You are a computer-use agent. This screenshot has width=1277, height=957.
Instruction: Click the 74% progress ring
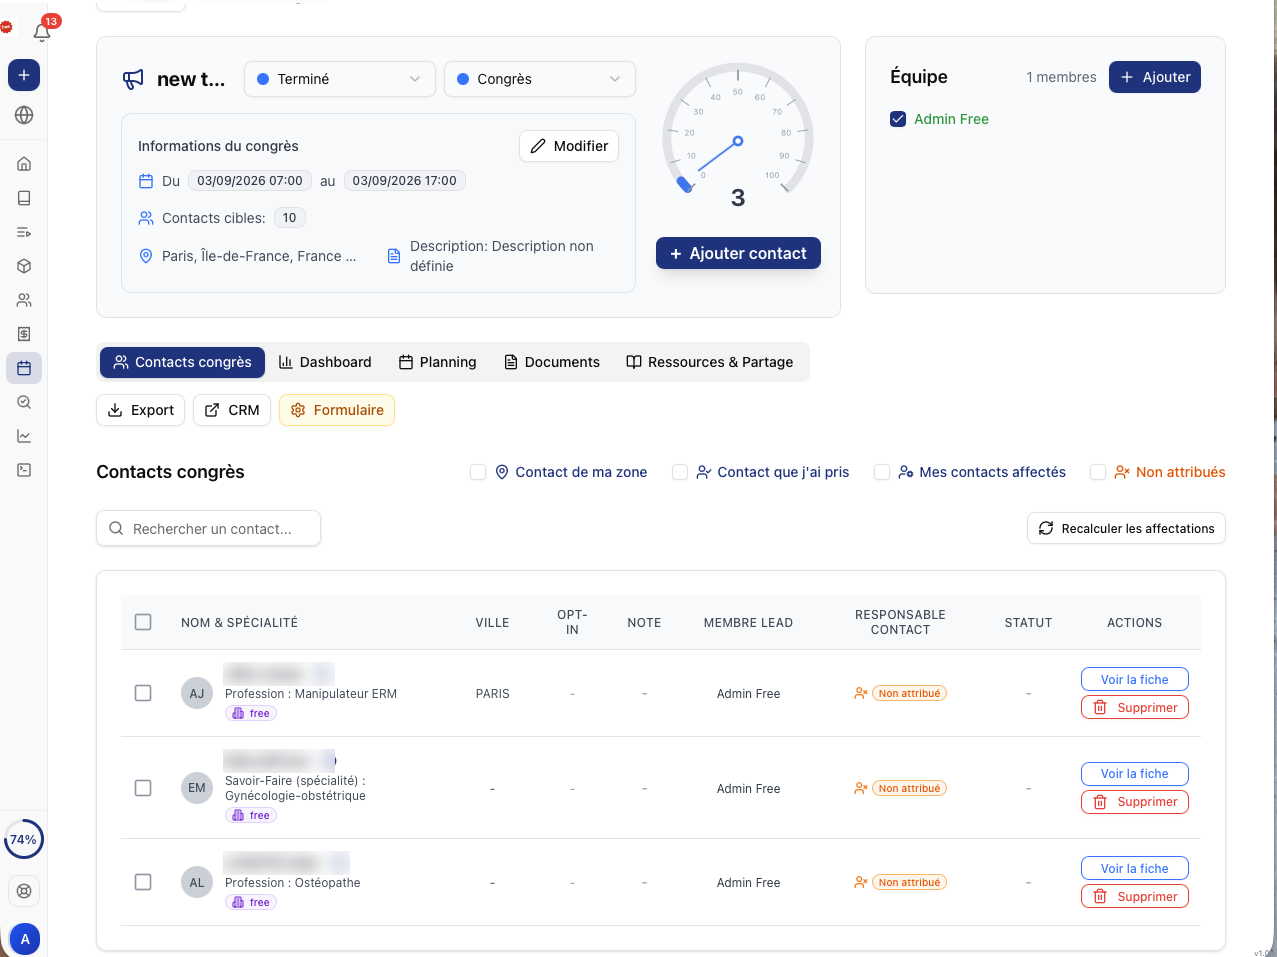[x=24, y=840]
